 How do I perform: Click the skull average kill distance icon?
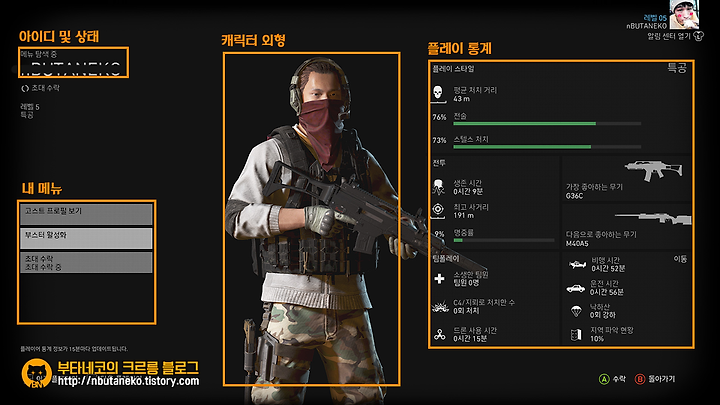[438, 93]
